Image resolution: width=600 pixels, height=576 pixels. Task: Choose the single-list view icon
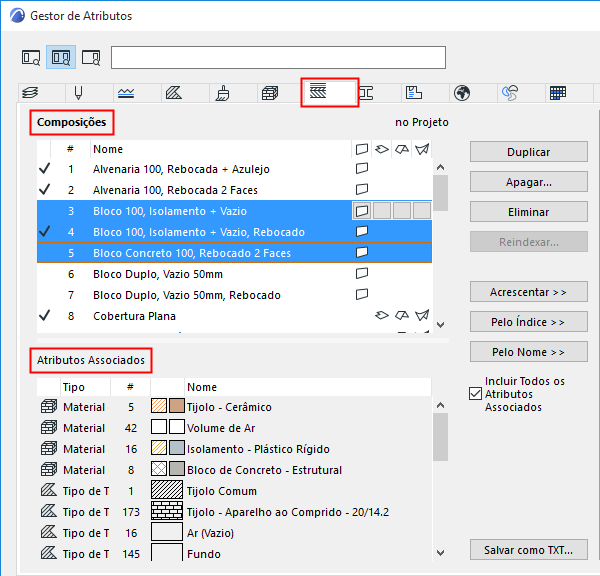[31, 57]
